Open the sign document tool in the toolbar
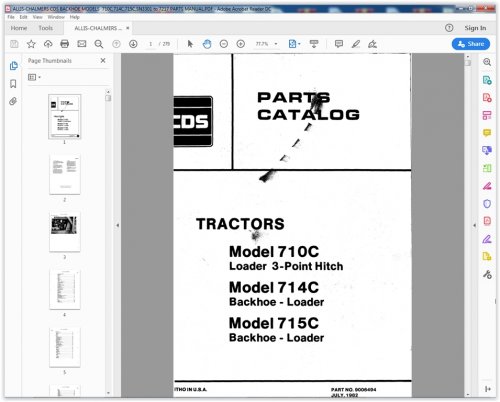 pyautogui.click(x=372, y=44)
